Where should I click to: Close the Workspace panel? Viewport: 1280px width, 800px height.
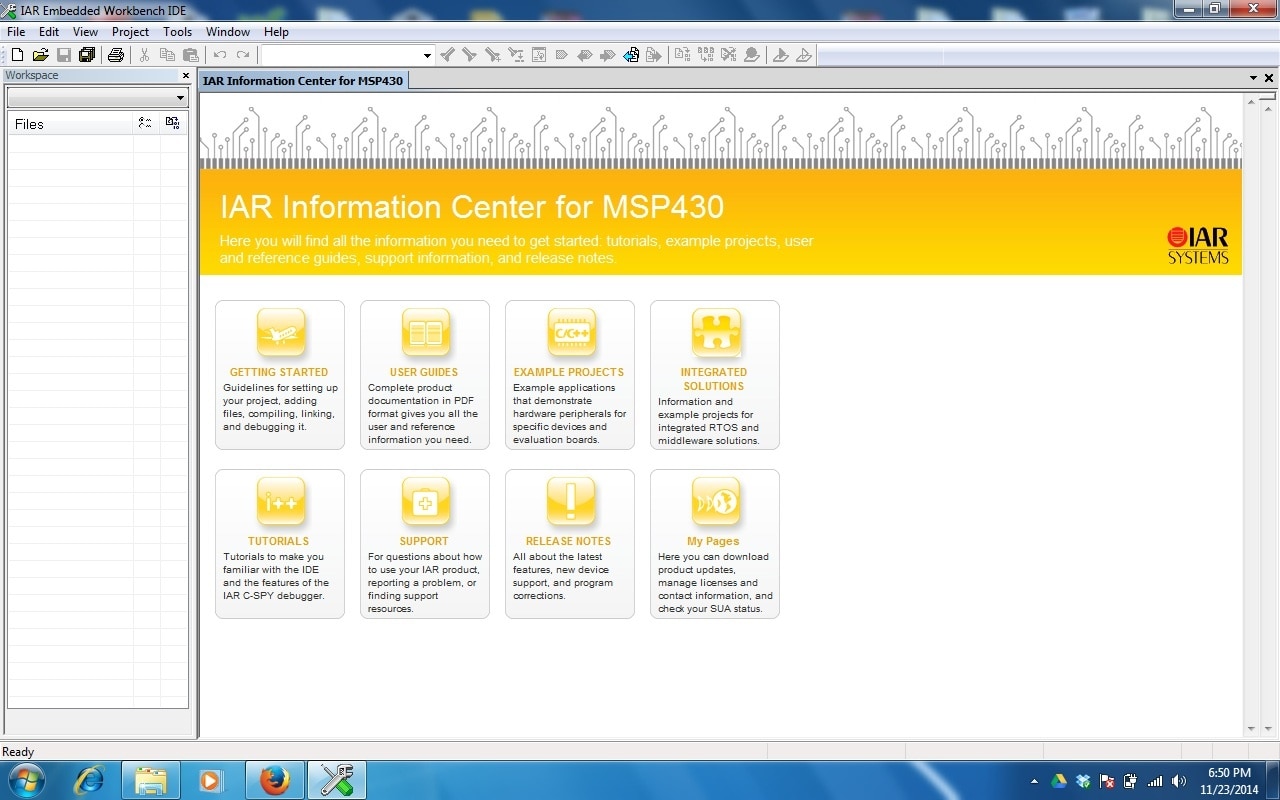185,75
